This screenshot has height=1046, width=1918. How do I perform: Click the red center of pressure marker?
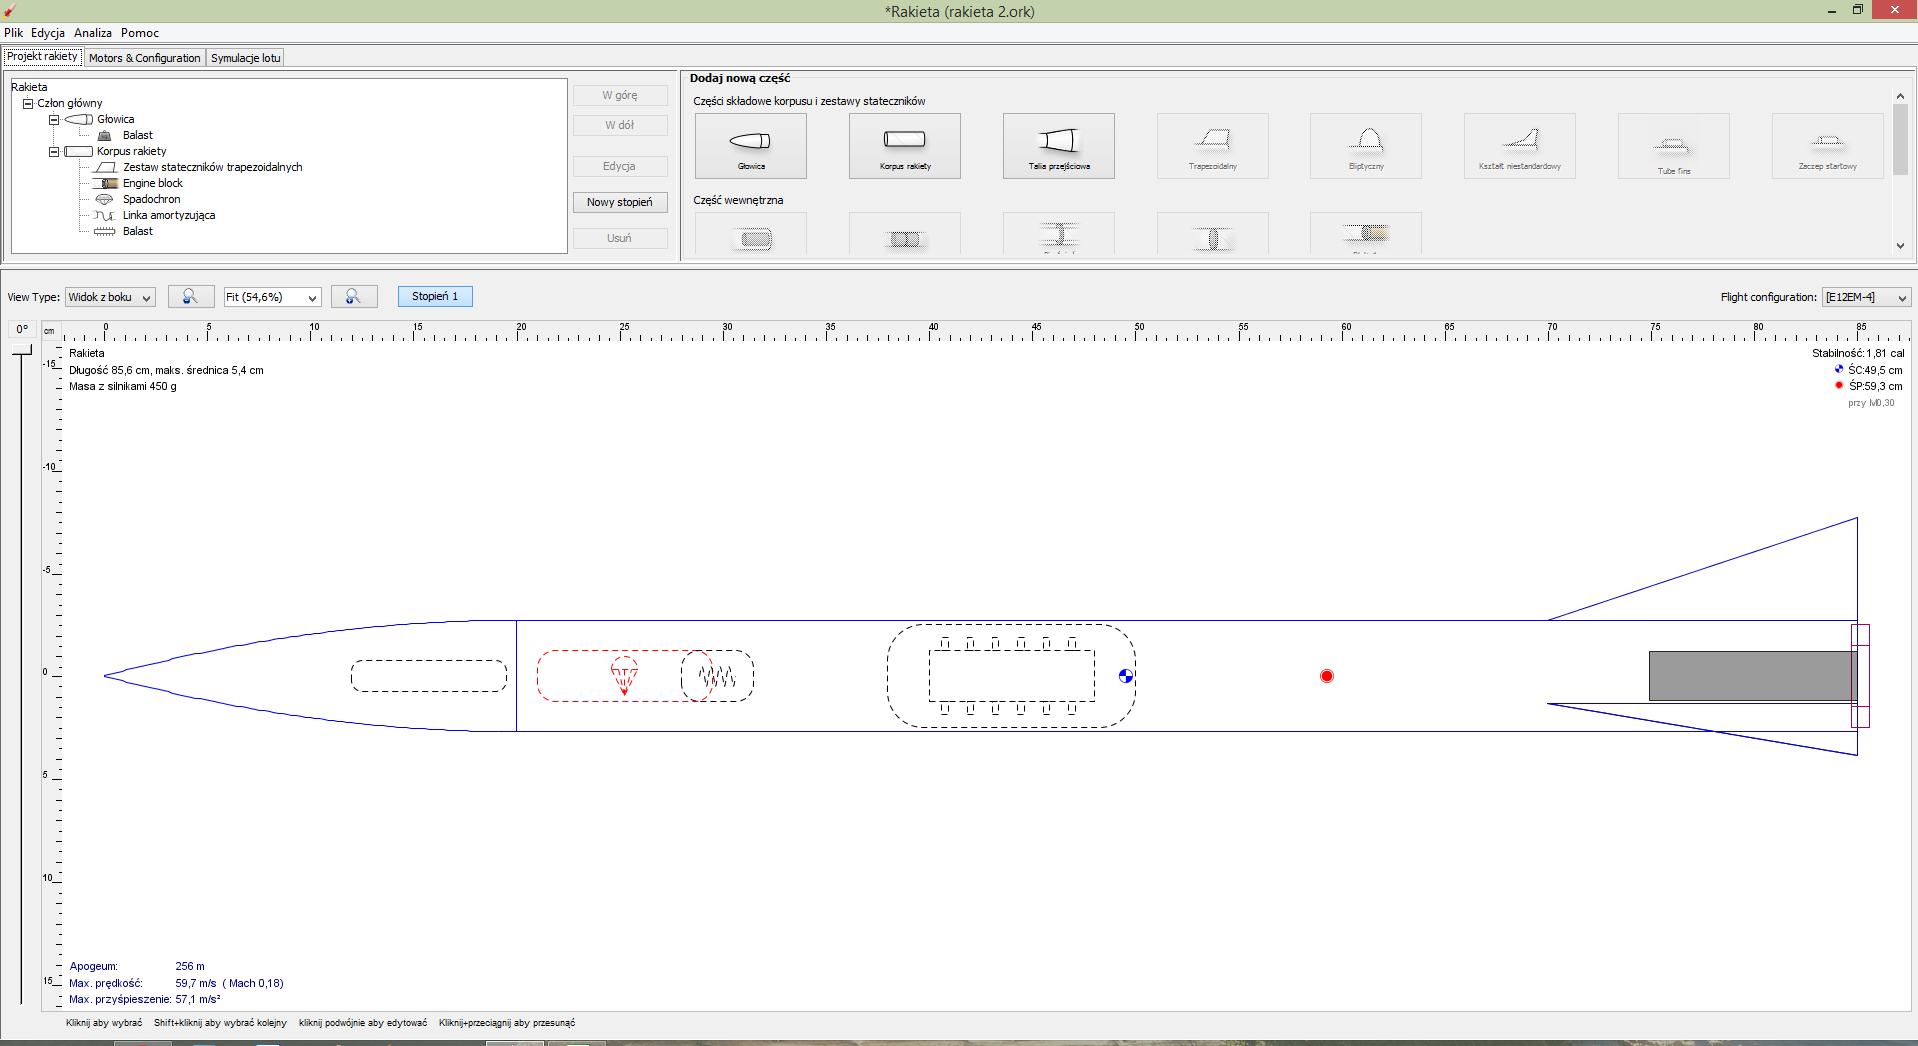[x=1326, y=676]
